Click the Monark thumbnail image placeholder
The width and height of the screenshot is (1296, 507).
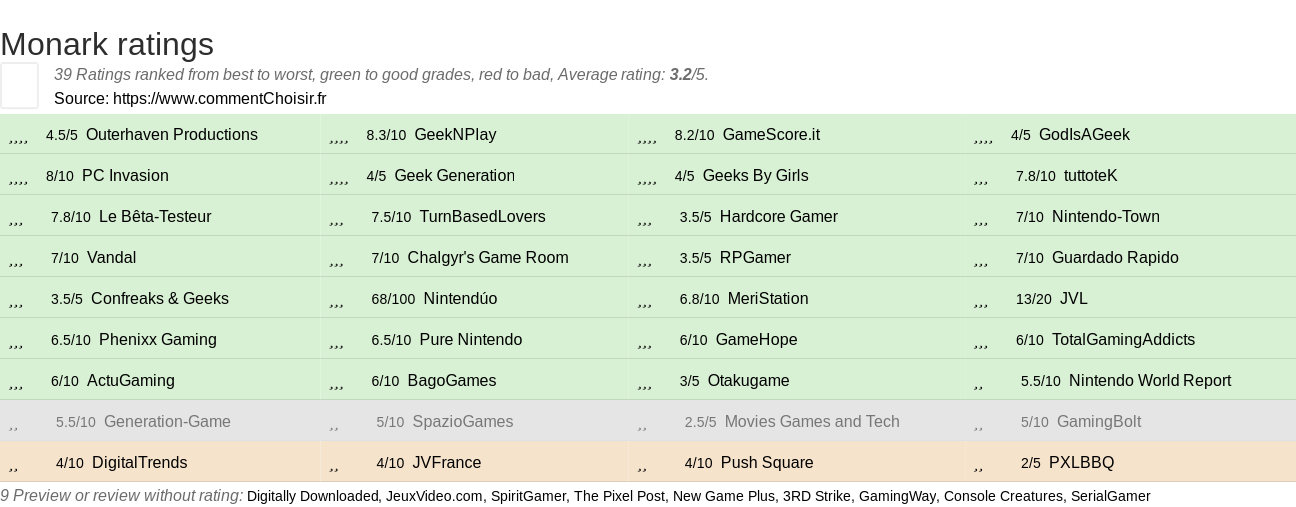tap(19, 85)
